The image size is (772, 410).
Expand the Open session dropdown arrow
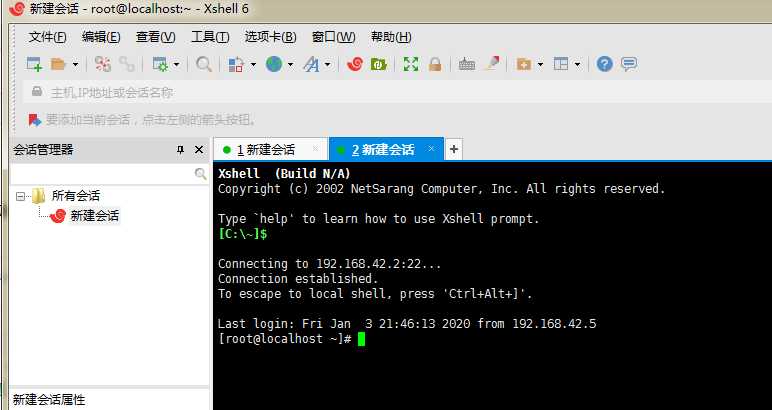75,64
